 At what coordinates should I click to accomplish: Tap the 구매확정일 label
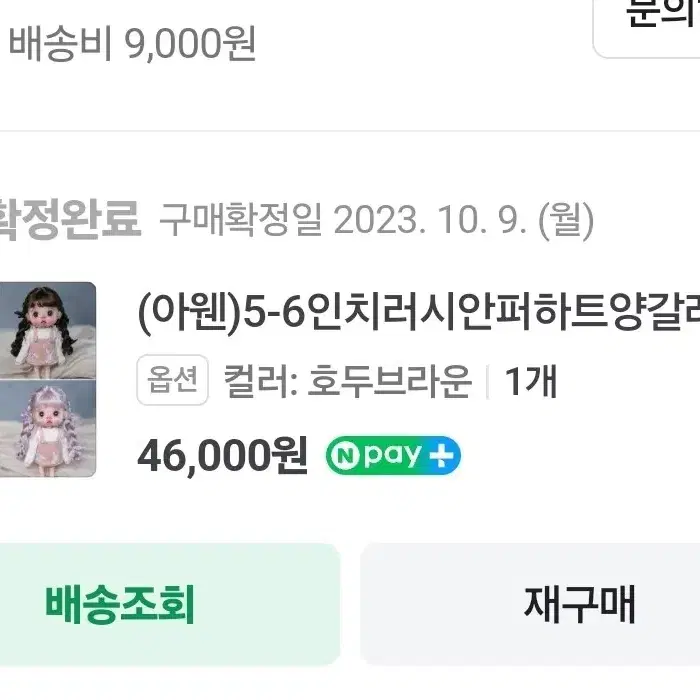click(x=241, y=220)
